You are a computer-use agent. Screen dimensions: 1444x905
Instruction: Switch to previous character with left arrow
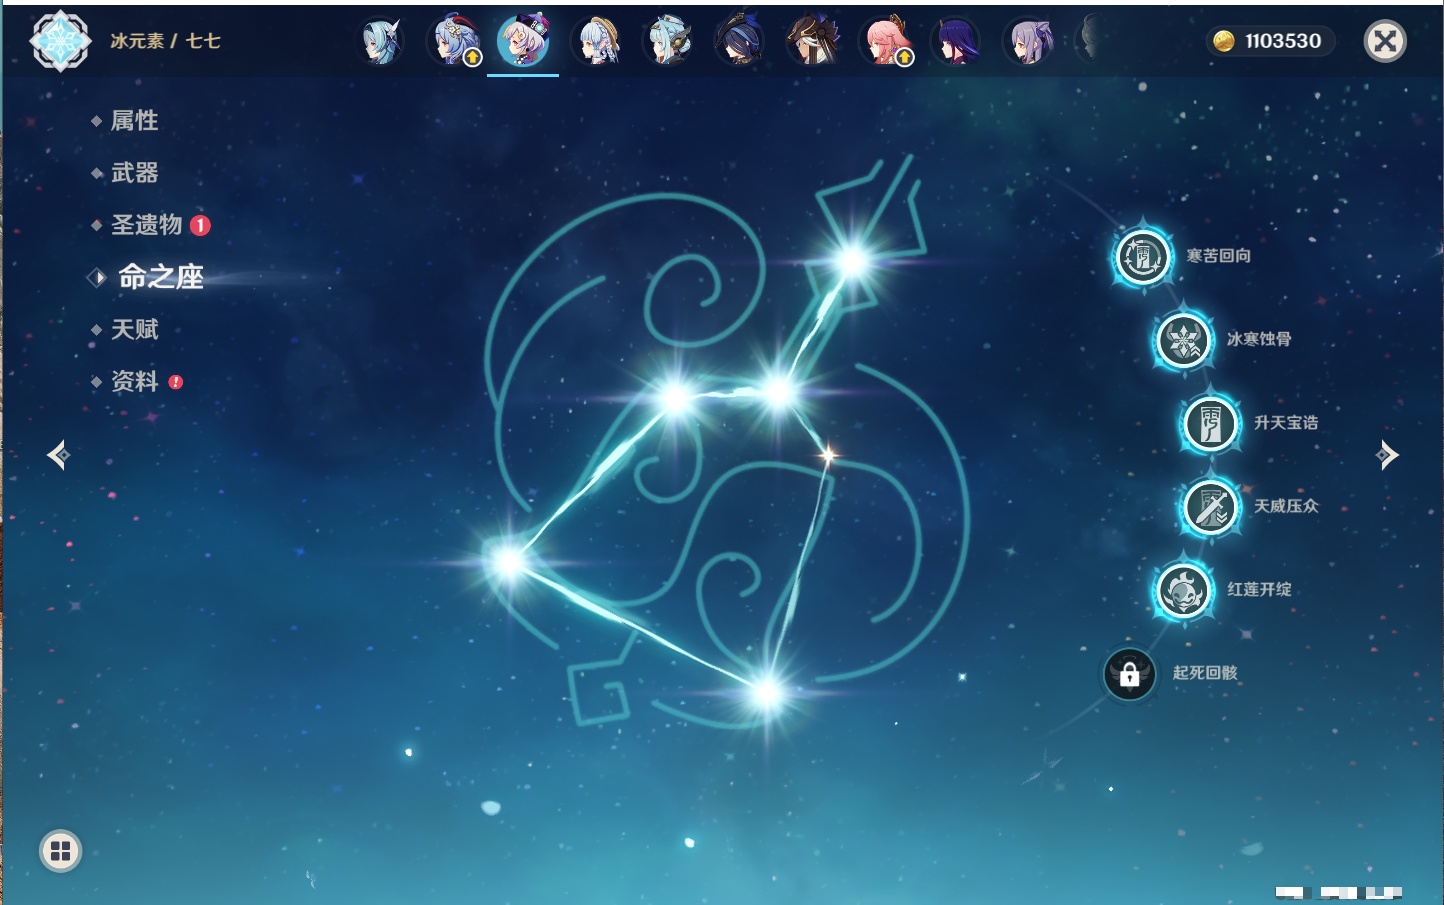(x=58, y=455)
